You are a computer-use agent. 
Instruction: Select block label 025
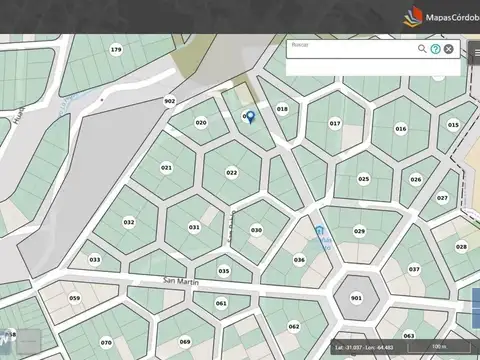point(364,179)
